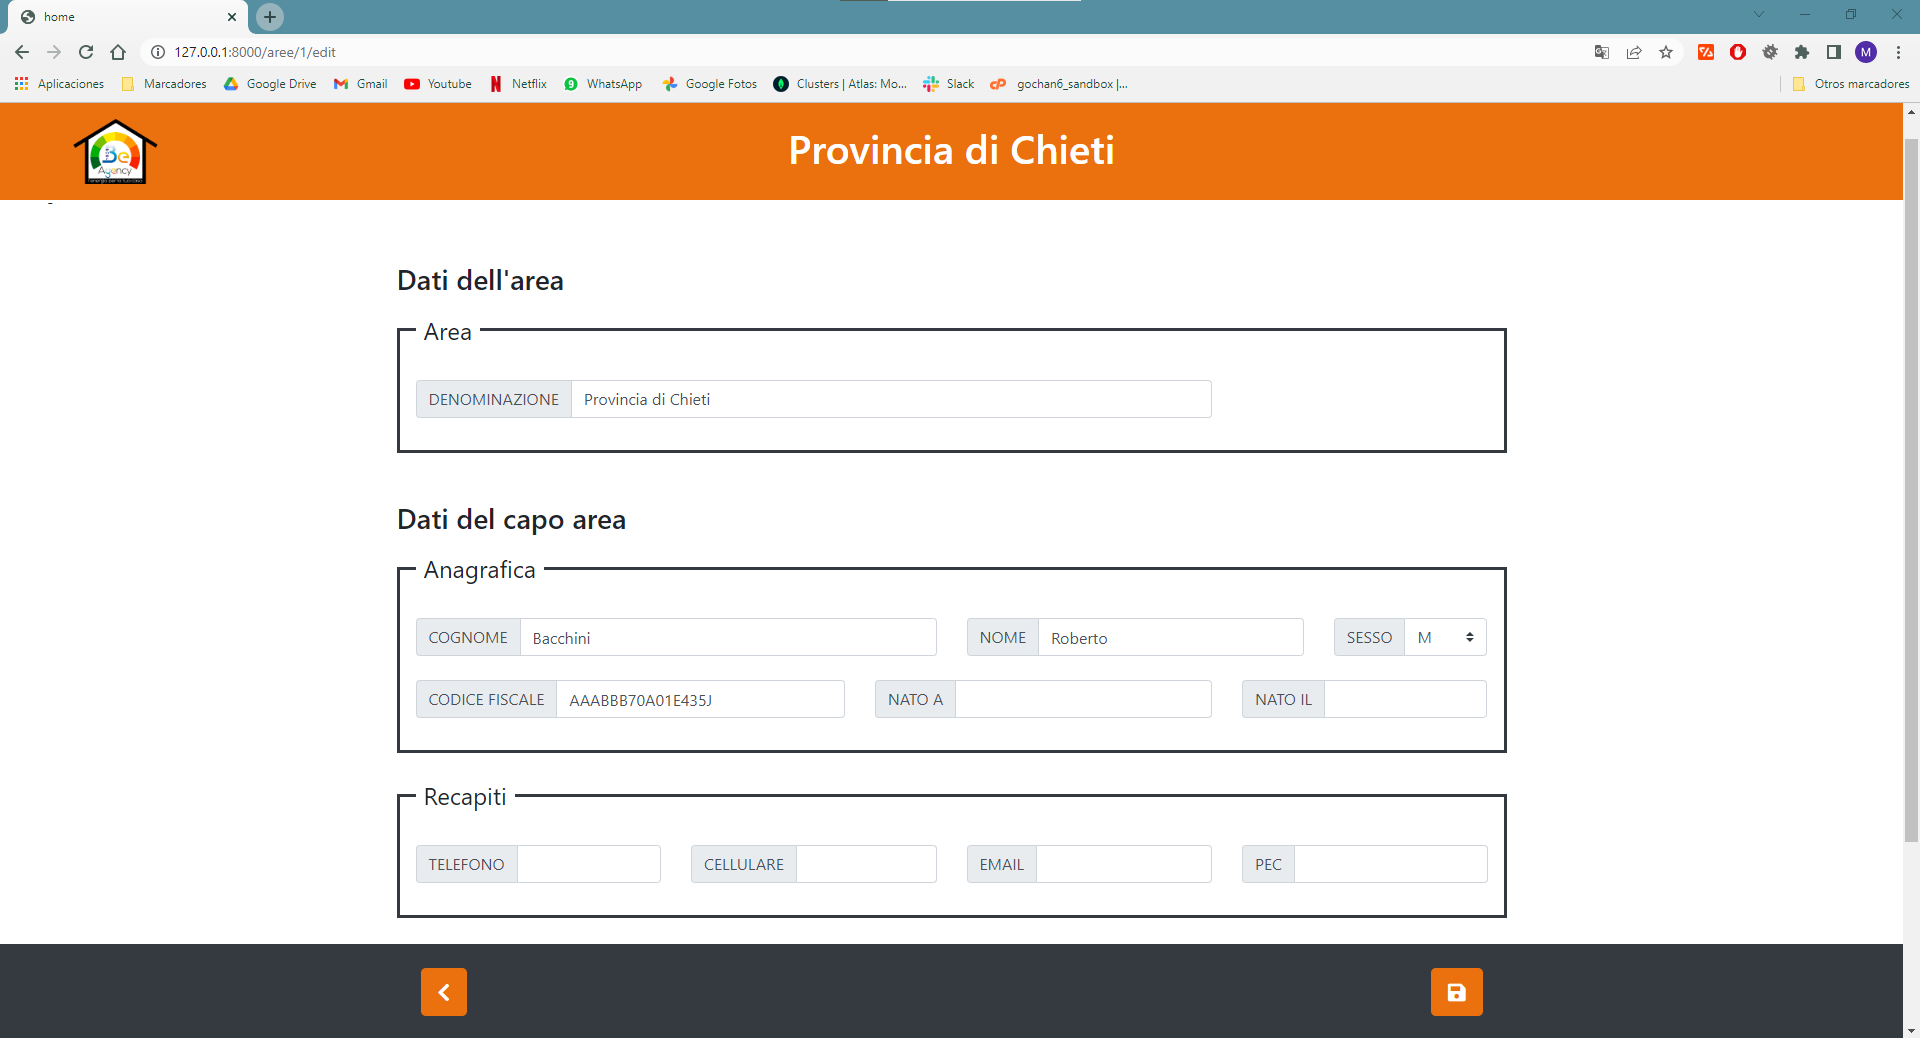1920x1038 pixels.
Task: Open the Gmail bookmark
Action: point(361,84)
